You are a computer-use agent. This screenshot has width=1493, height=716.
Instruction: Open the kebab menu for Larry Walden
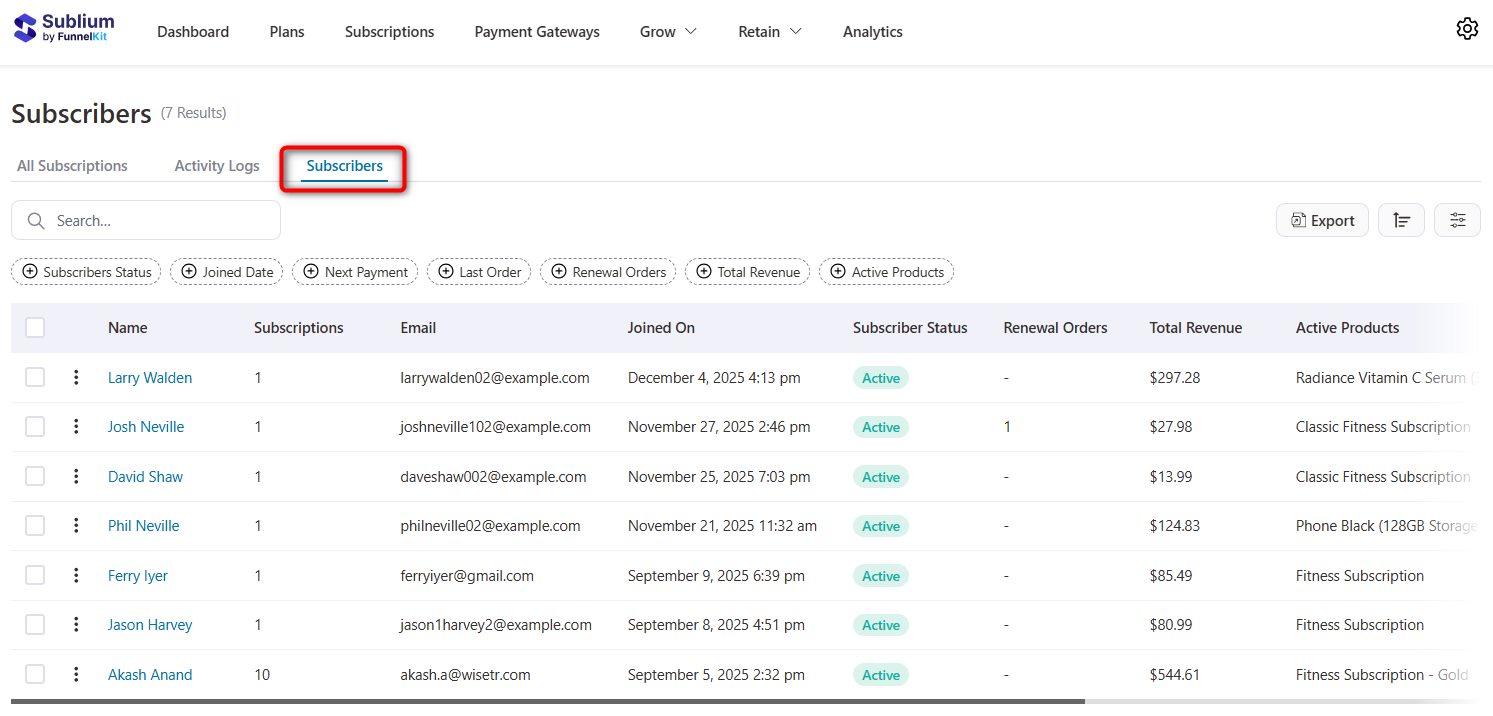point(76,377)
